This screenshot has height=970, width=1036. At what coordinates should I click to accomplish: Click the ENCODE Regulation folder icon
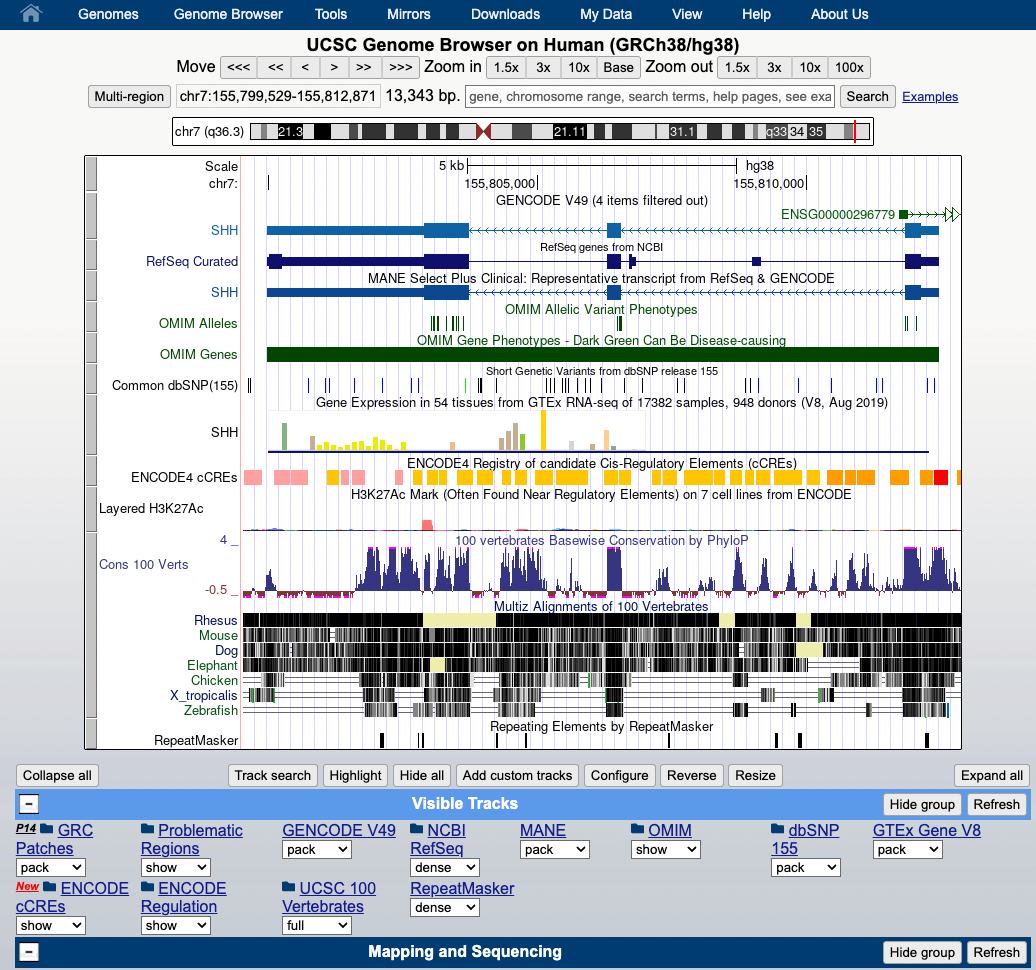coord(148,887)
